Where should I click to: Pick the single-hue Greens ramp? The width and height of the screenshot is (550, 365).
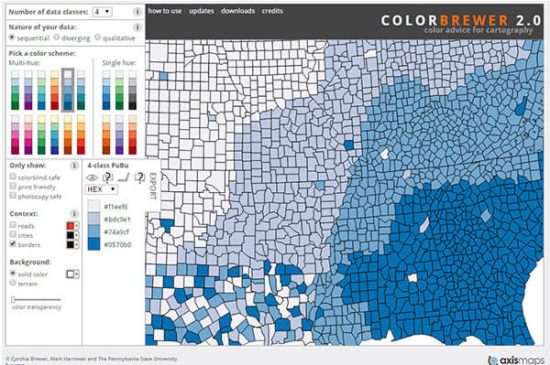pyautogui.click(x=119, y=90)
